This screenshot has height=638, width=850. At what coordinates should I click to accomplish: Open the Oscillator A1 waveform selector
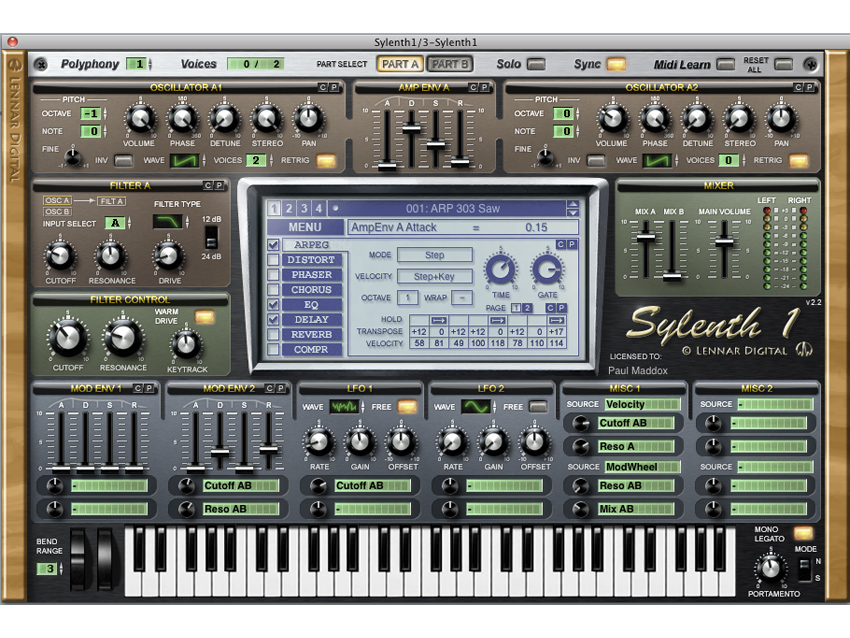[184, 160]
